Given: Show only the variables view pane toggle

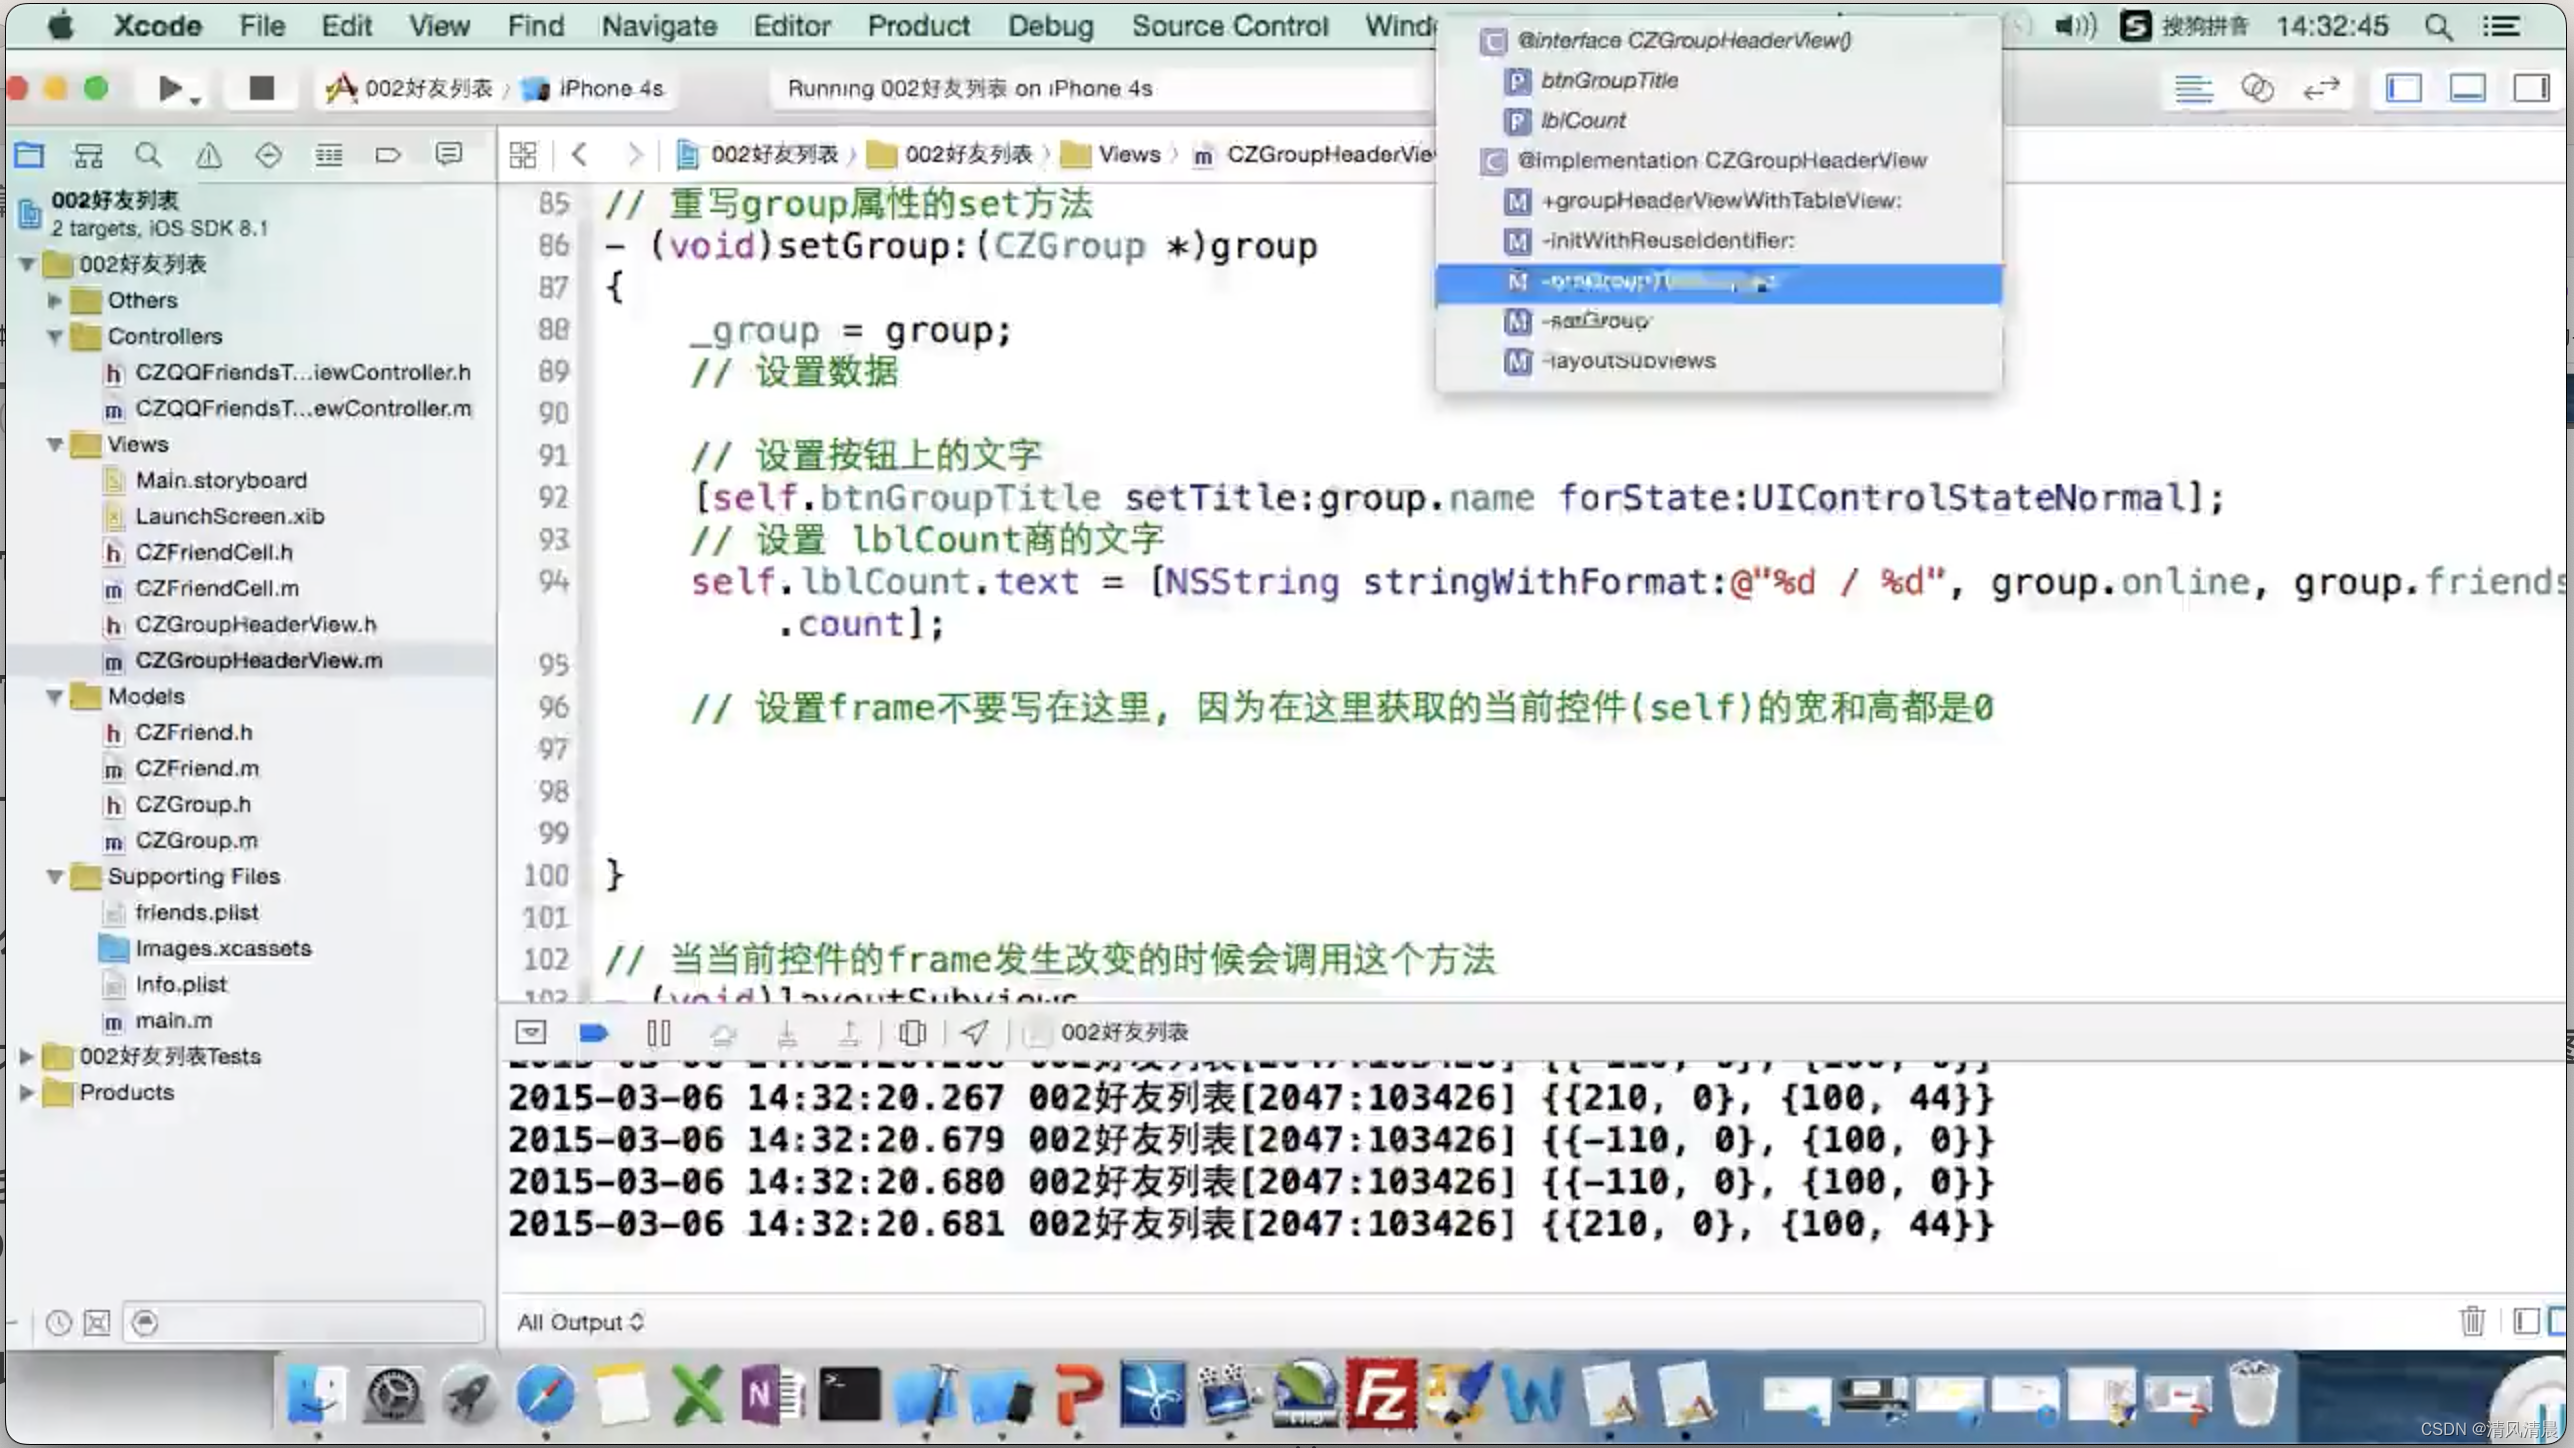Looking at the screenshot, I should click(x=2526, y=1321).
